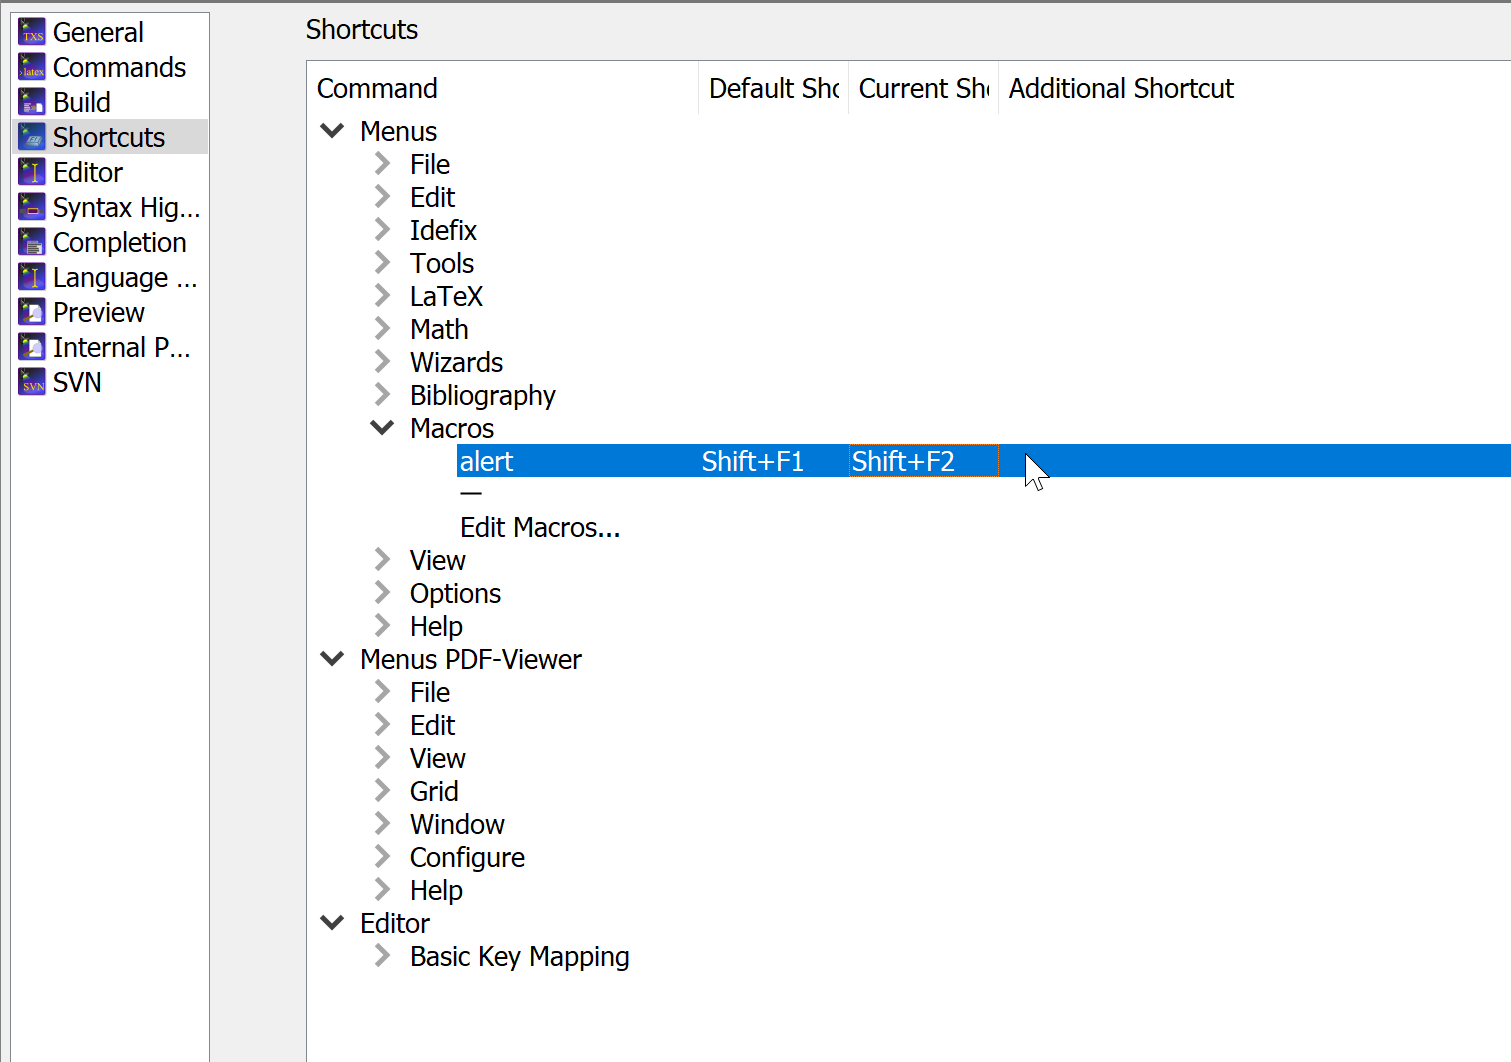Select the Completion settings icon
Image resolution: width=1511 pixels, height=1062 pixels.
(x=30, y=241)
